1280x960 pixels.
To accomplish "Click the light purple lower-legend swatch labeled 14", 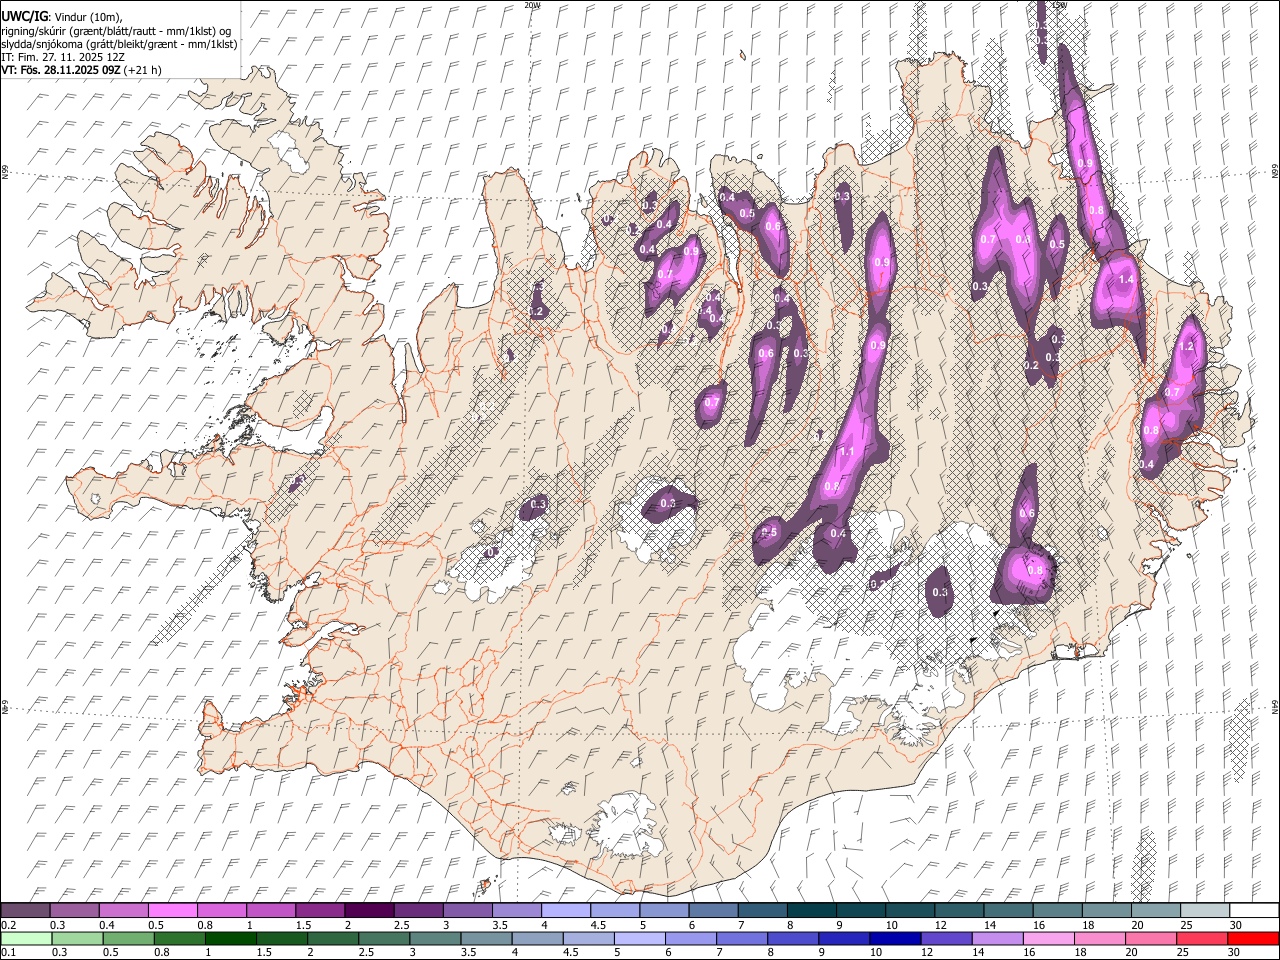I will [997, 939].
